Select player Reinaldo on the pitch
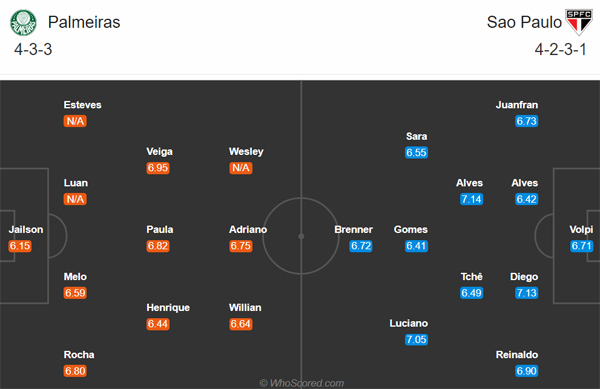Viewport: 600px width, 389px height. point(517,355)
